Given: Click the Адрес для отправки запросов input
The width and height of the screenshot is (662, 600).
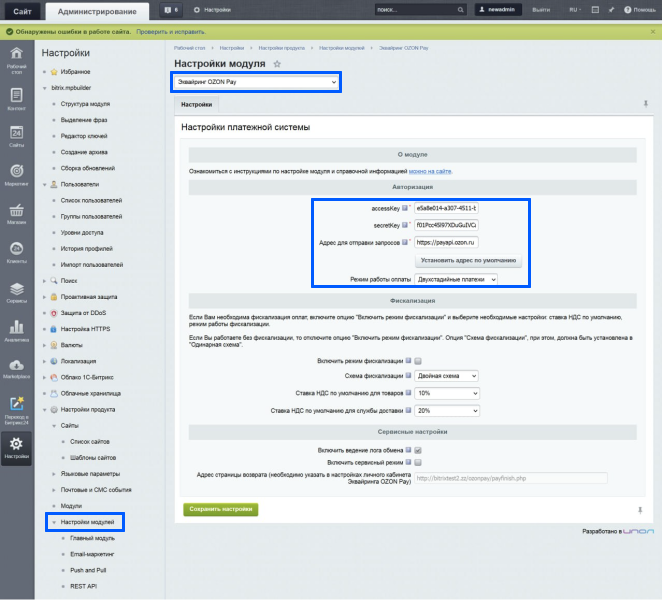Looking at the screenshot, I should [446, 242].
